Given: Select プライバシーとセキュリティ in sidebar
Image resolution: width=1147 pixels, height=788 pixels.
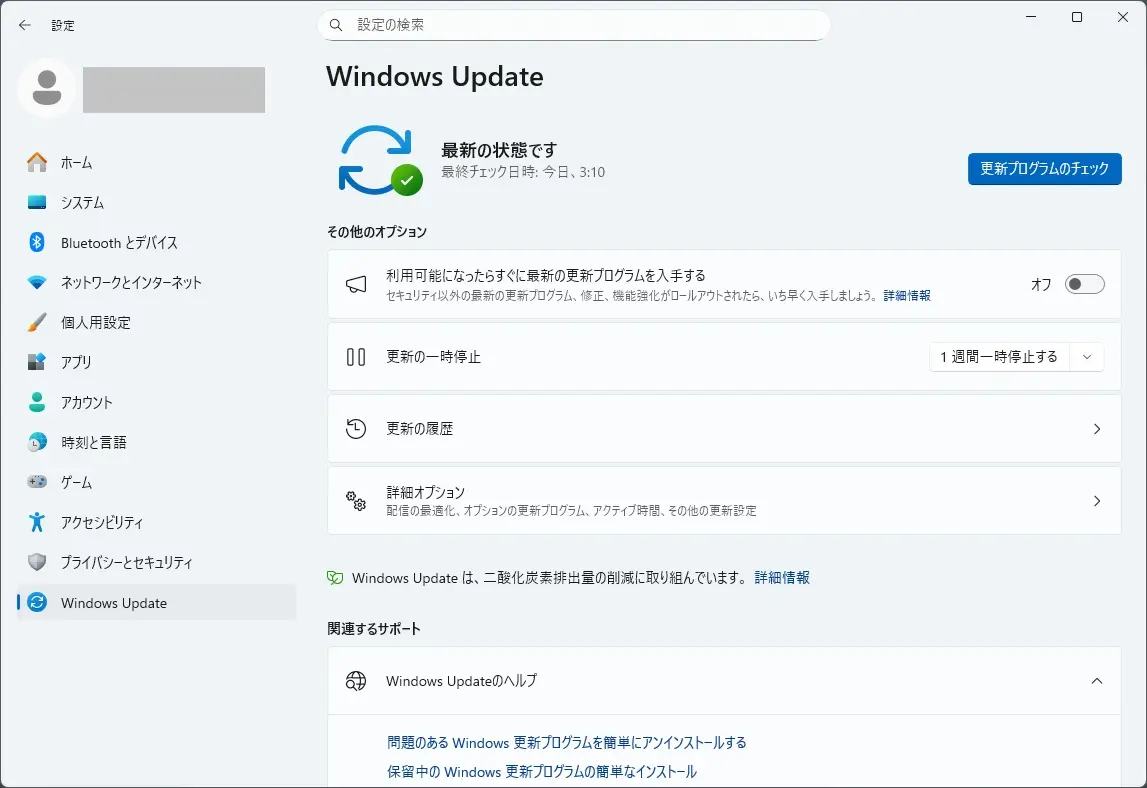Looking at the screenshot, I should (x=157, y=562).
